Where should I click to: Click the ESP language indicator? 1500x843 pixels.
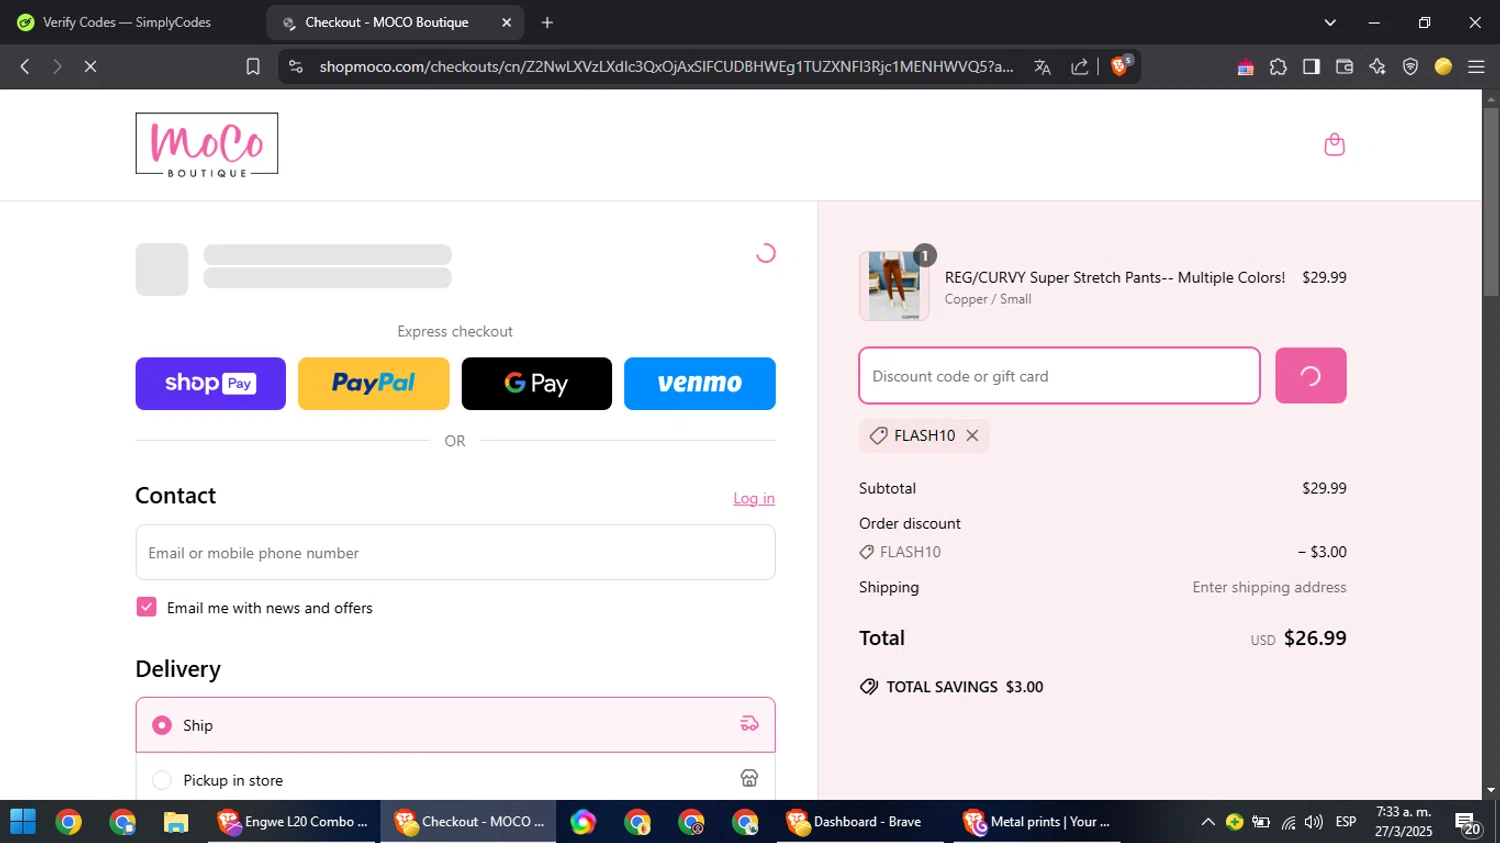pyautogui.click(x=1346, y=822)
